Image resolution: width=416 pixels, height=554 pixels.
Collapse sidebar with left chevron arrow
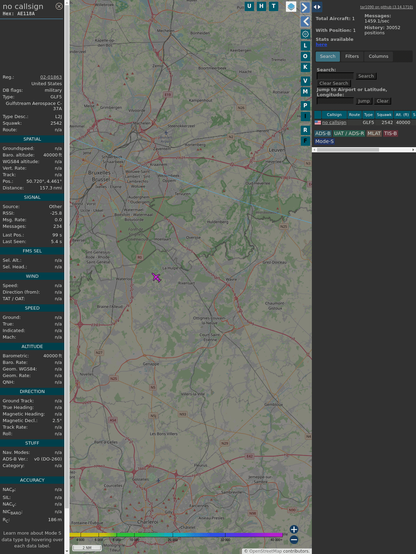point(305,22)
